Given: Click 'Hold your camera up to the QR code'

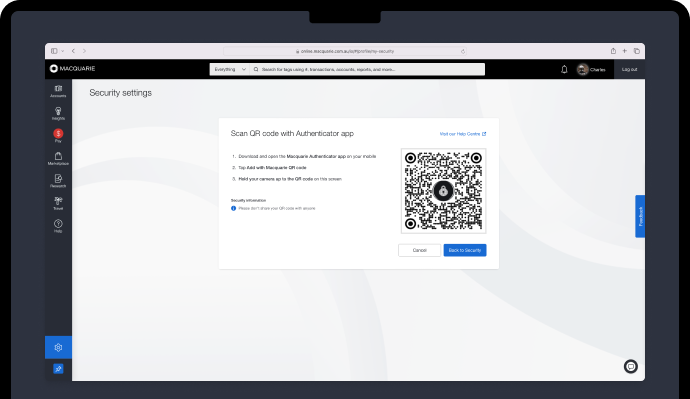Looking at the screenshot, I should pos(290,179).
